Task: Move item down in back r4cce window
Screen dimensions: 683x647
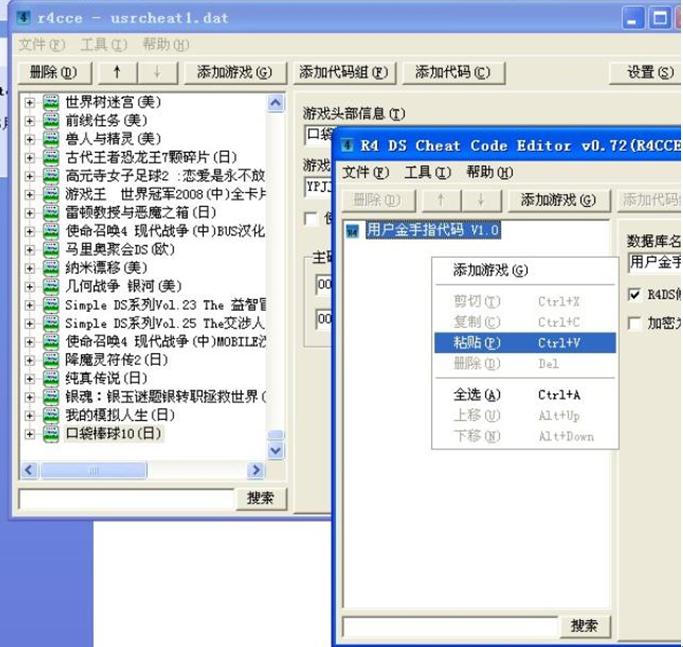Action: [x=157, y=72]
